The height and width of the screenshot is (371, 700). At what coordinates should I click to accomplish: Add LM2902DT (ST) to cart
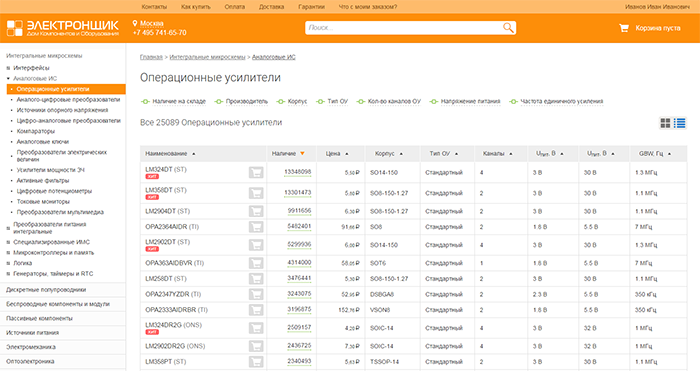(256, 245)
